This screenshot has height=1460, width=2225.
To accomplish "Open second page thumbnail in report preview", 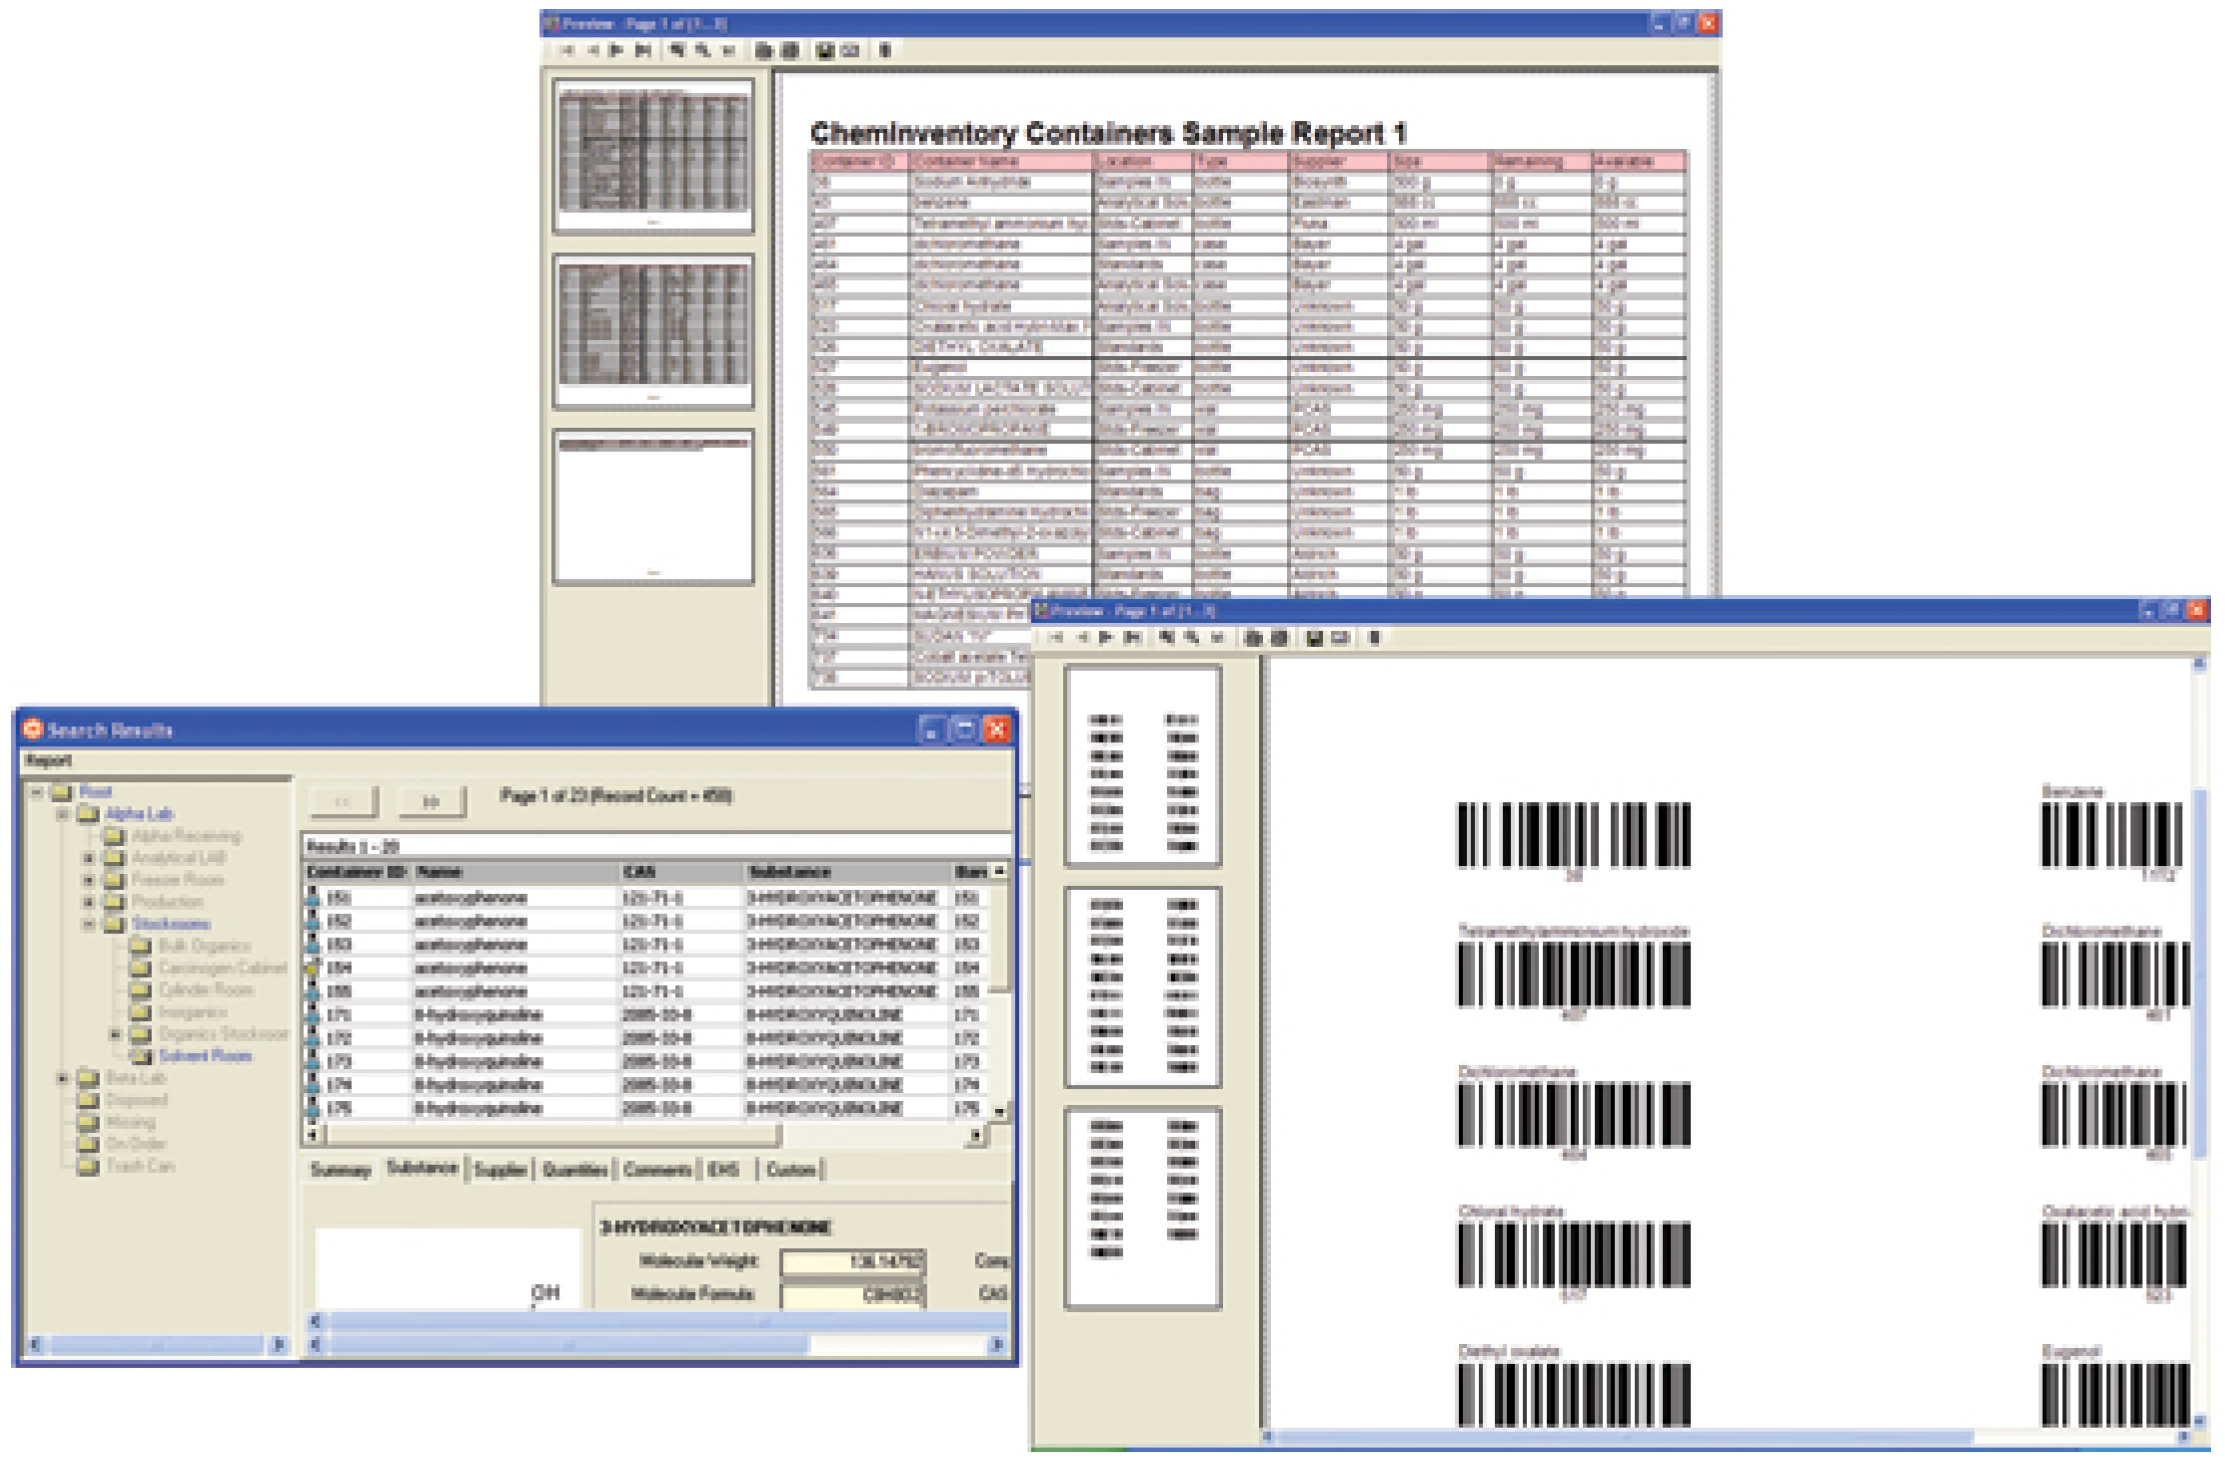I will [x=653, y=330].
